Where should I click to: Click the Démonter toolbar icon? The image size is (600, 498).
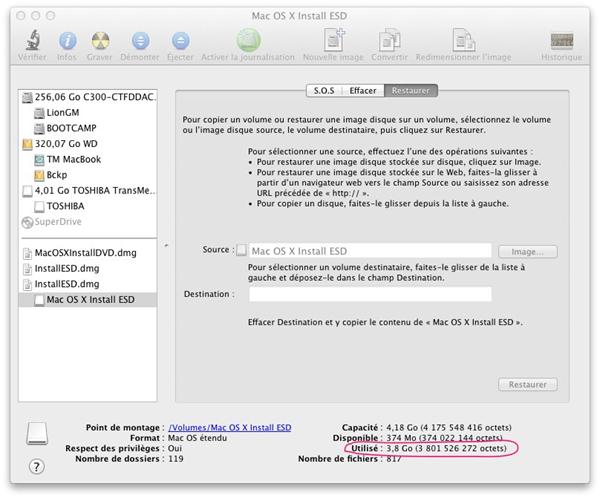[140, 41]
